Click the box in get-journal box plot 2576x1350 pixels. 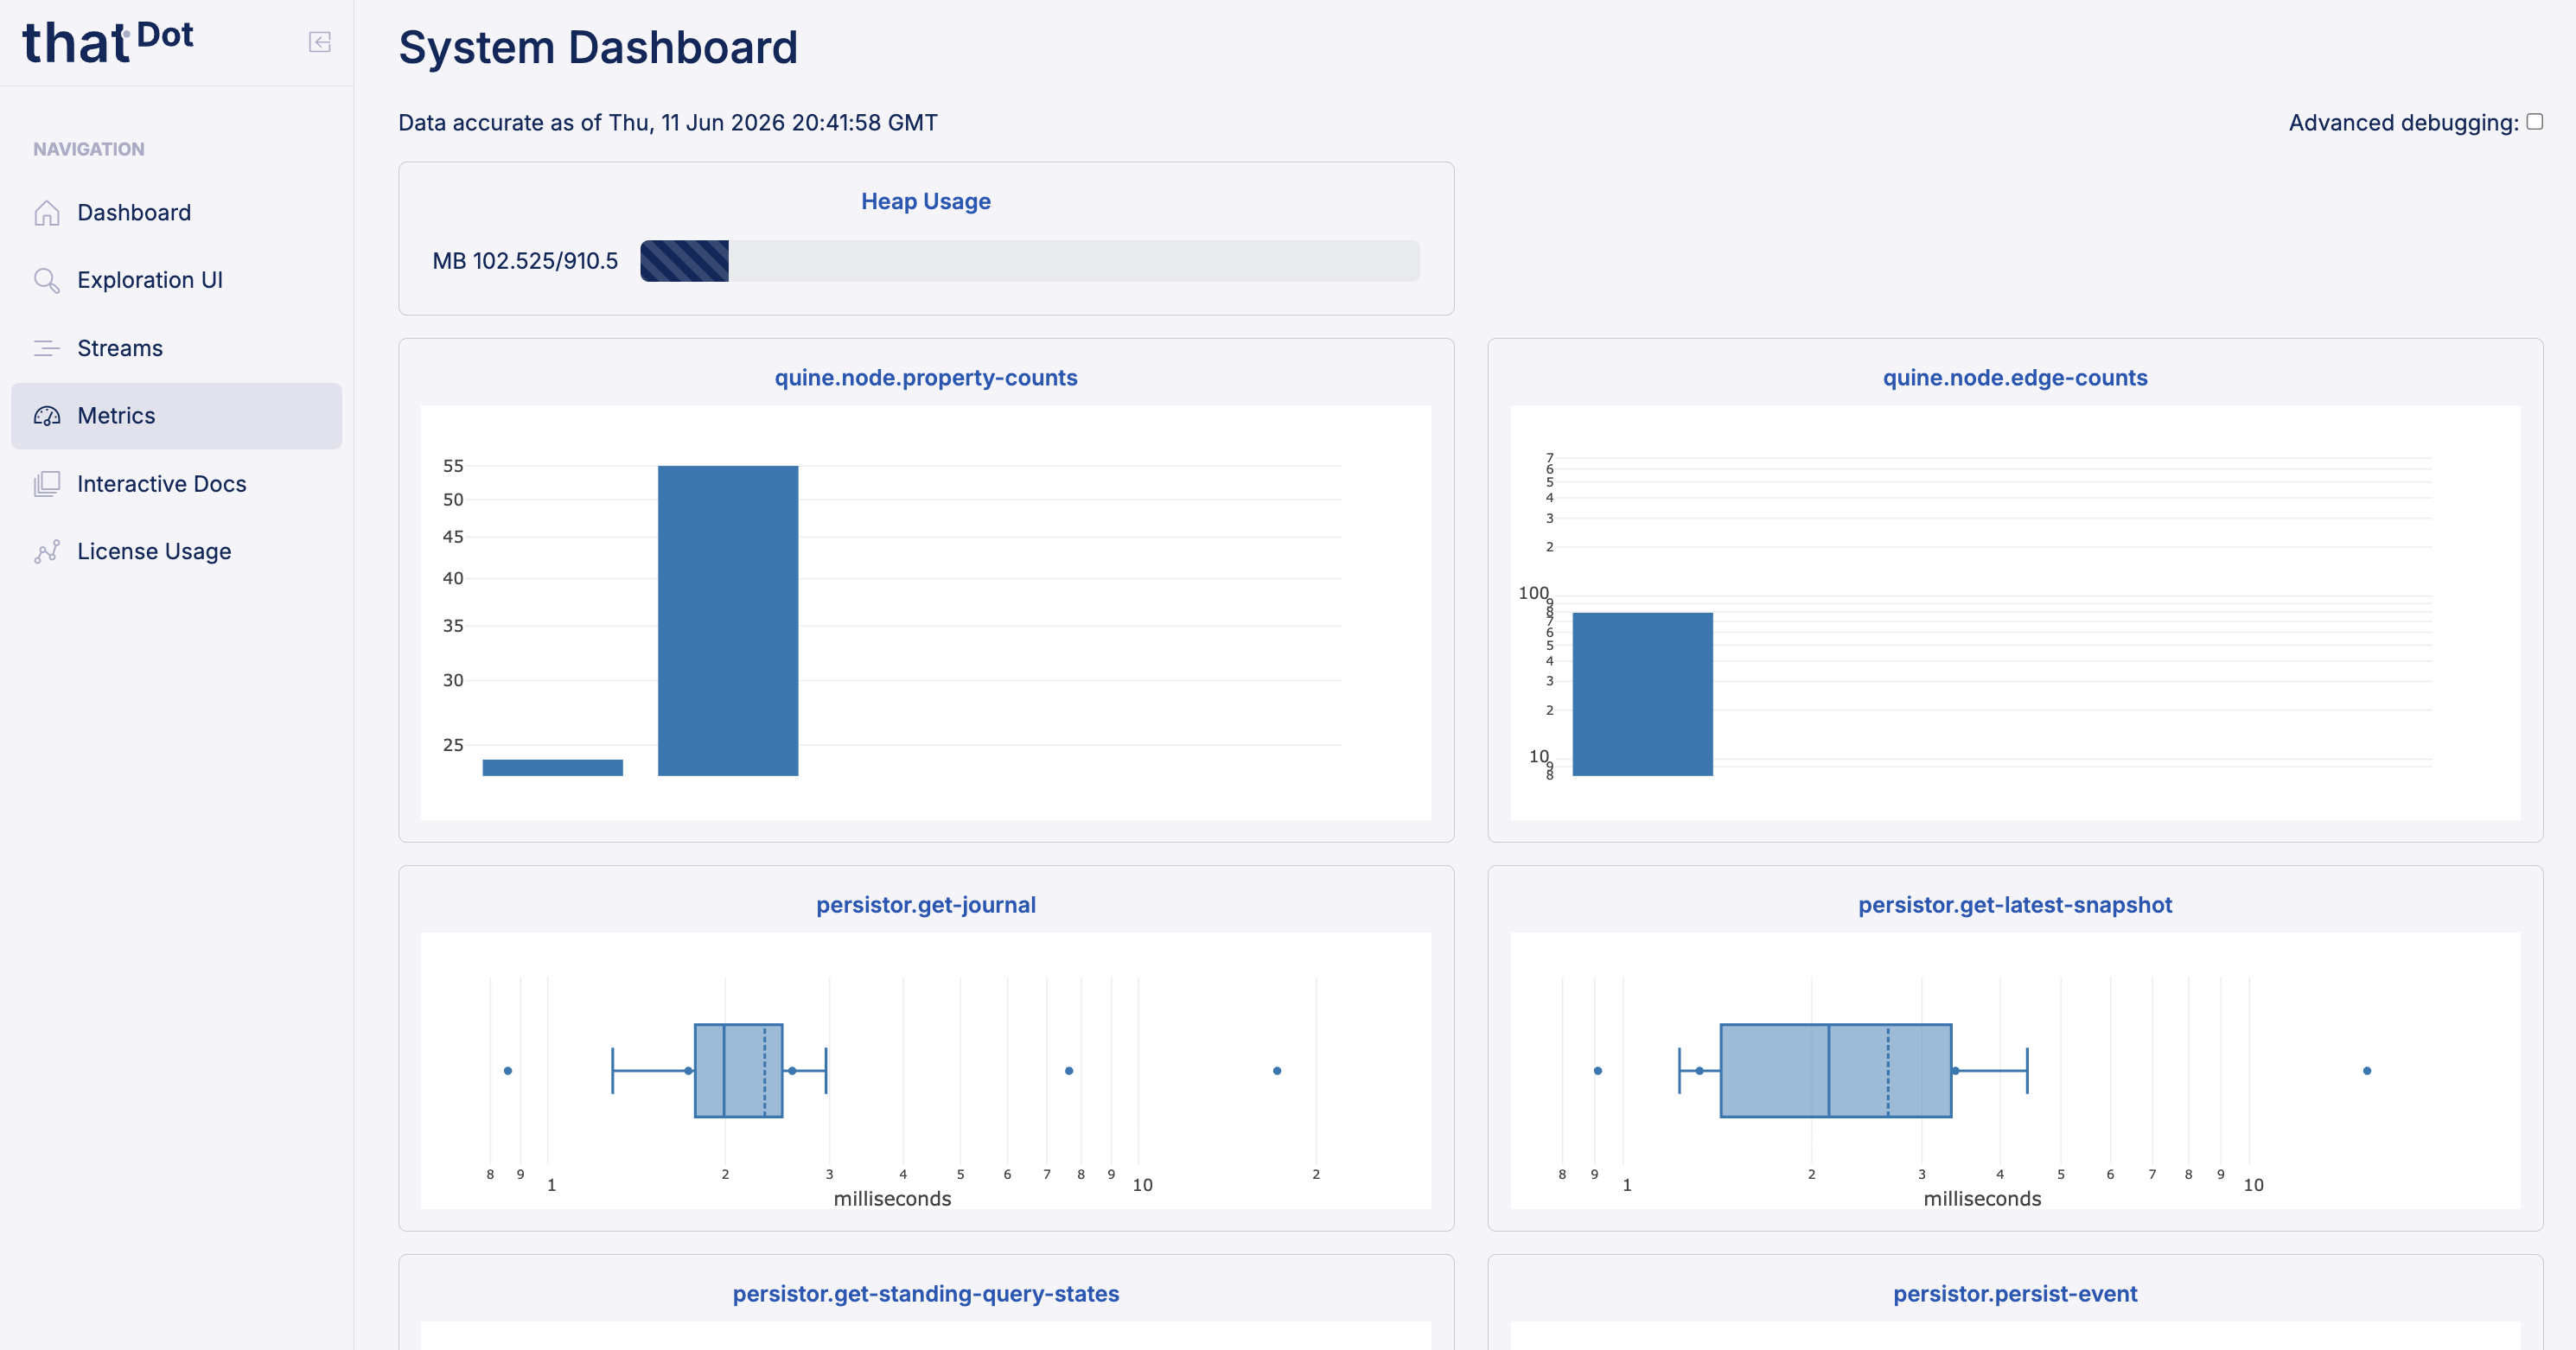(738, 1071)
